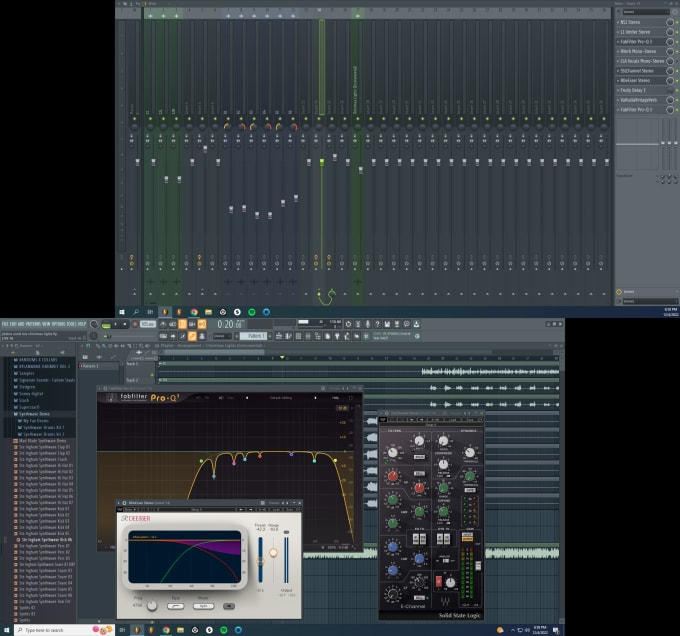Select Synthwave Drums Kit 1 folder
This screenshot has width=680, height=636.
pos(43,427)
